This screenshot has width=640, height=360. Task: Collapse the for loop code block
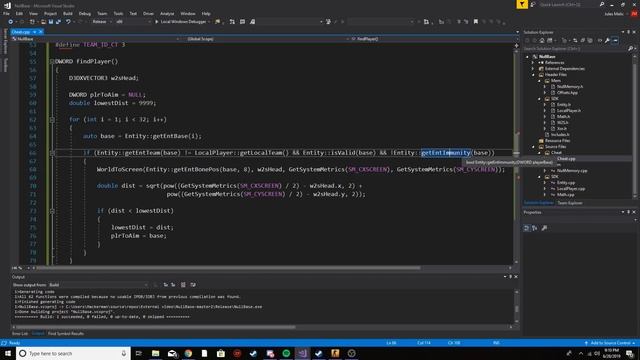pos(52,120)
